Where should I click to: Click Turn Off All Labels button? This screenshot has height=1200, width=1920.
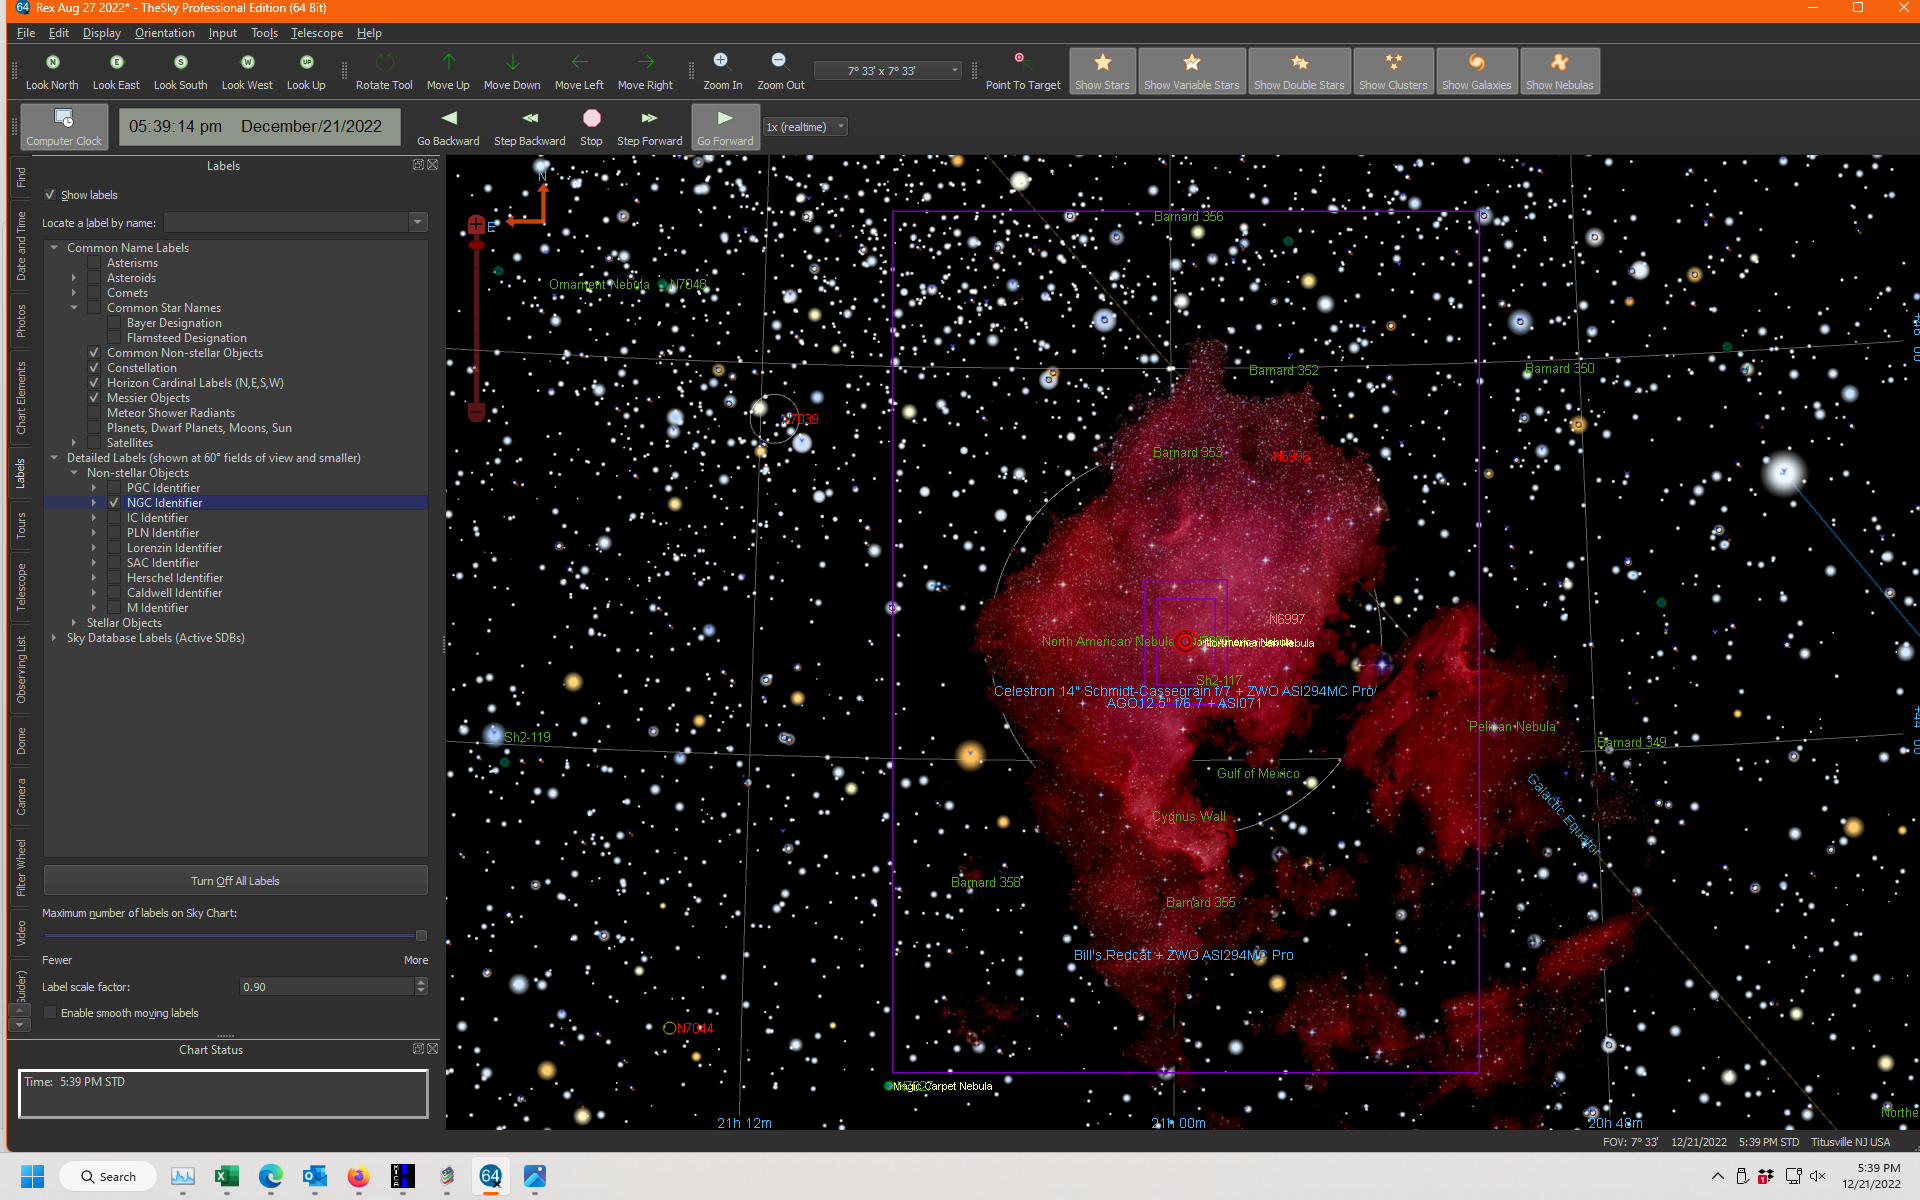[235, 881]
